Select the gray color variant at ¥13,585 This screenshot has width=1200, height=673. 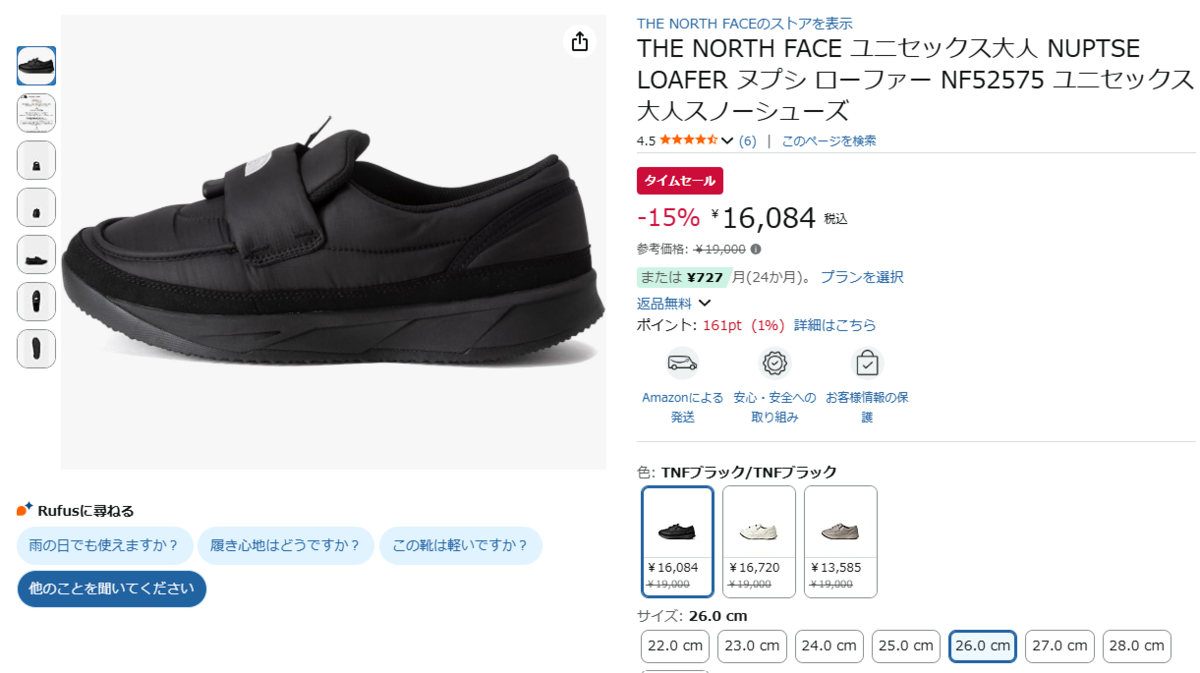coord(840,541)
